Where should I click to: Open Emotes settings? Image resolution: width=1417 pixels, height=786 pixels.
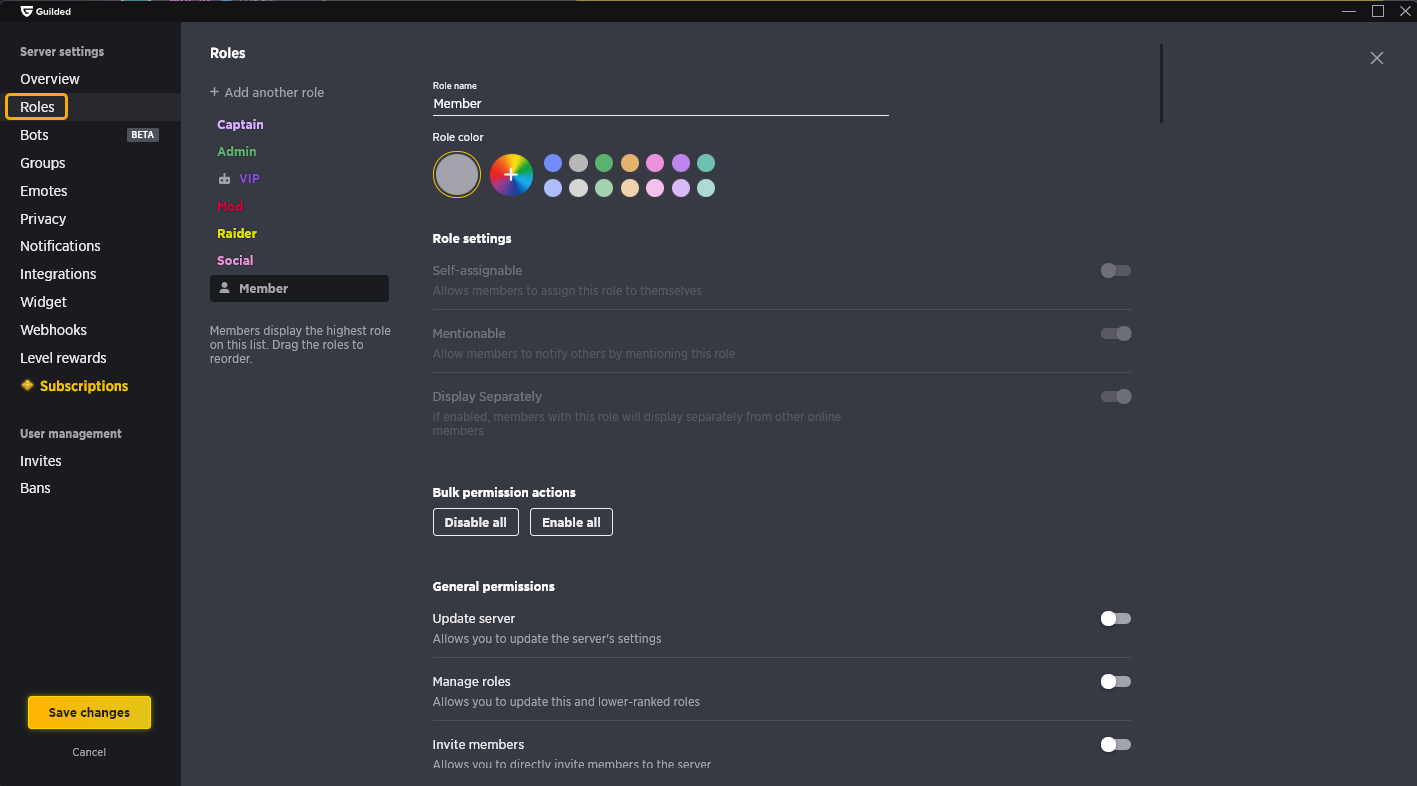coord(44,191)
